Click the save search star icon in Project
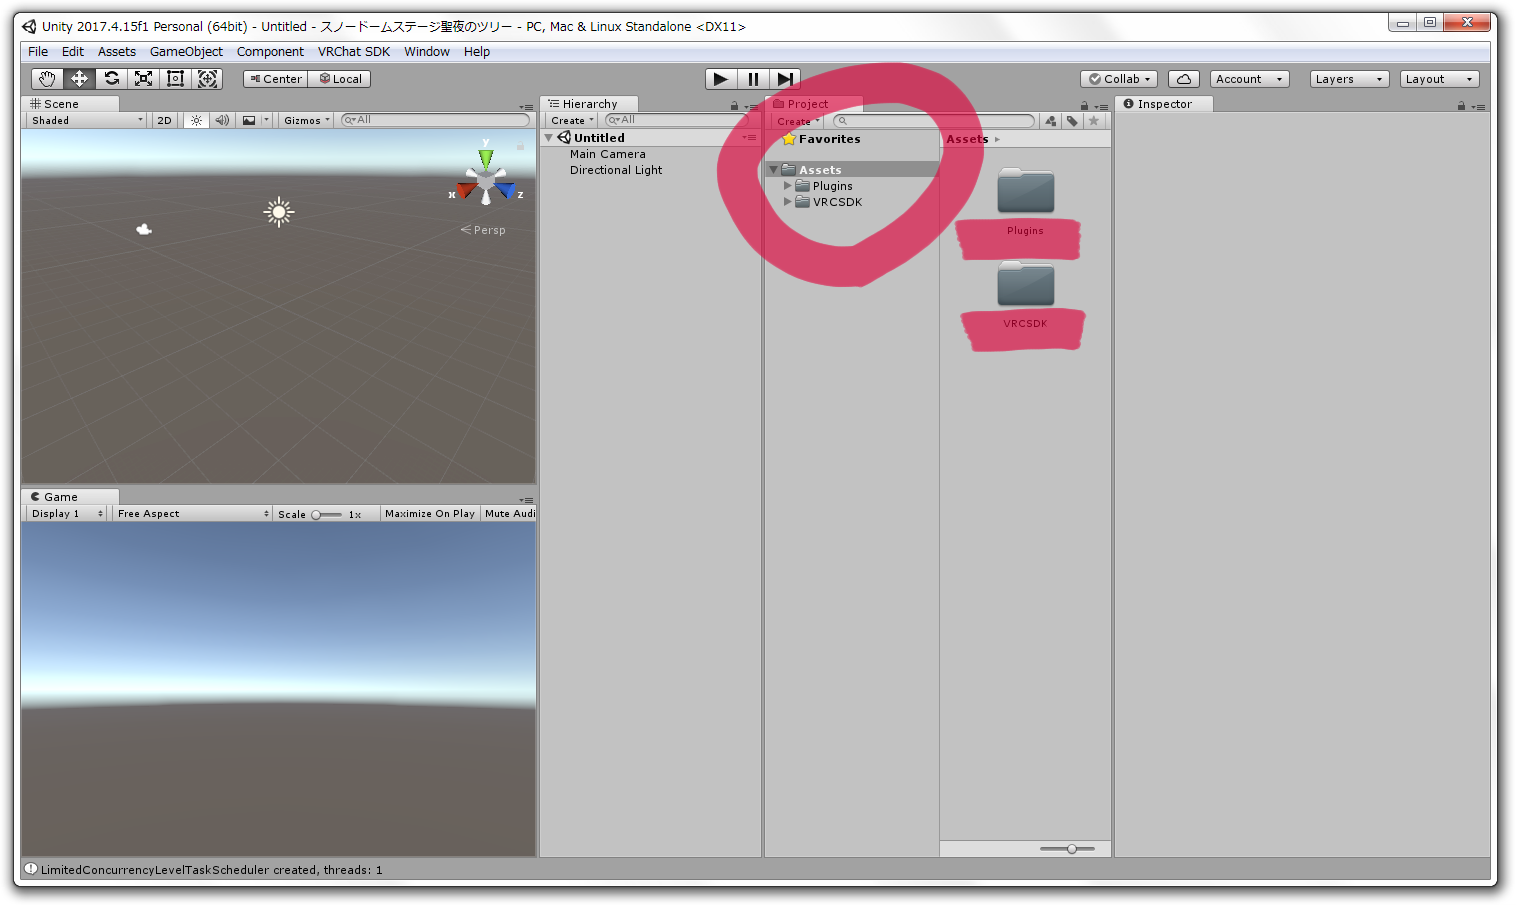This screenshot has width=1516, height=905. click(x=1094, y=121)
